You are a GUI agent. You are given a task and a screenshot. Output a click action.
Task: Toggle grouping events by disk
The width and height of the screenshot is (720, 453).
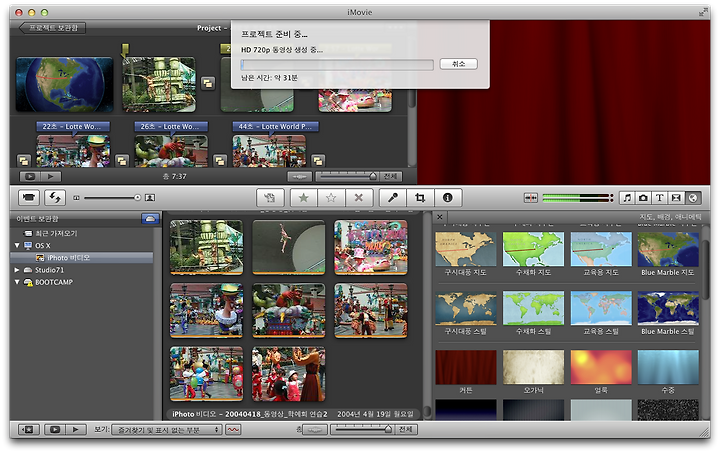tap(151, 218)
